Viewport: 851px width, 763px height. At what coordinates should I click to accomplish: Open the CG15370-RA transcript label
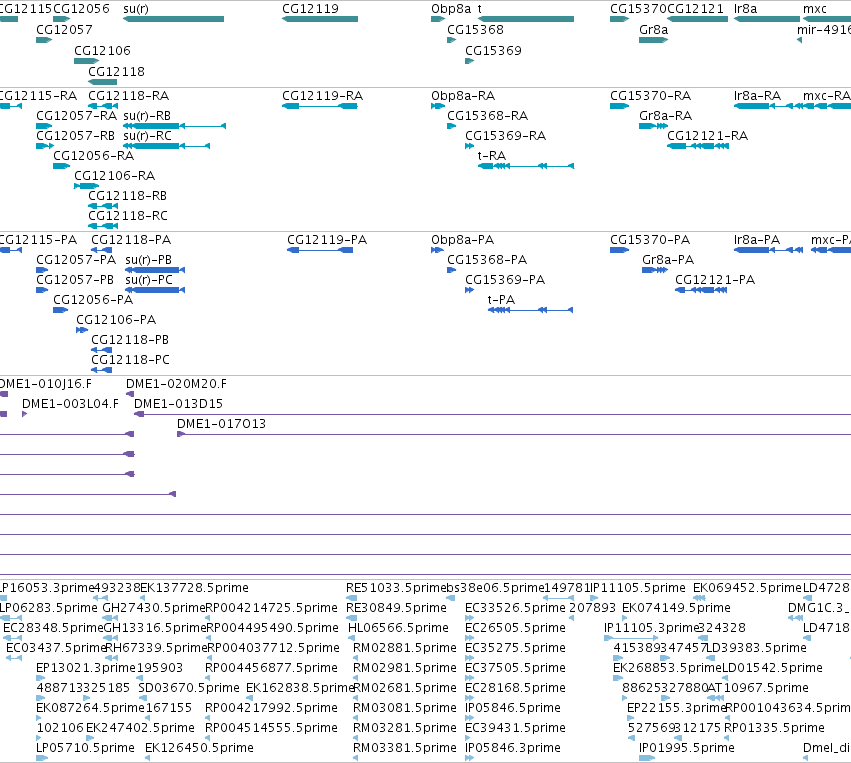pos(650,96)
